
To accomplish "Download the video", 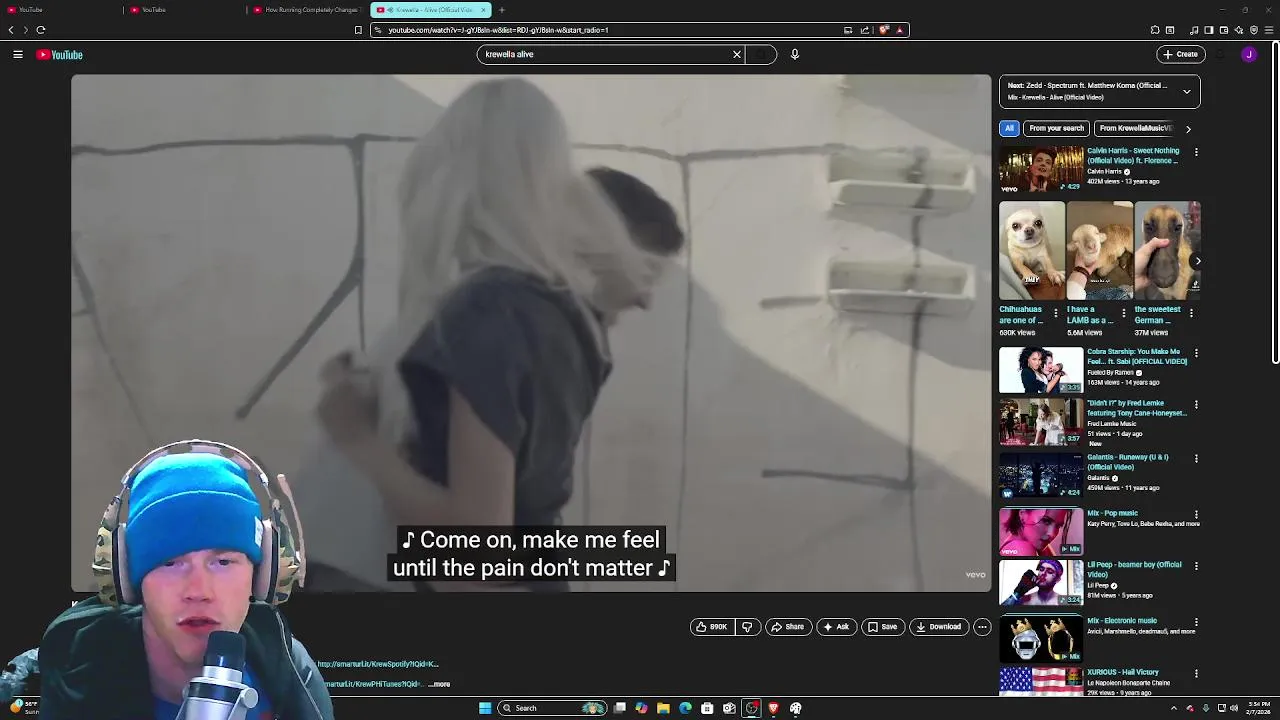I will (939, 627).
